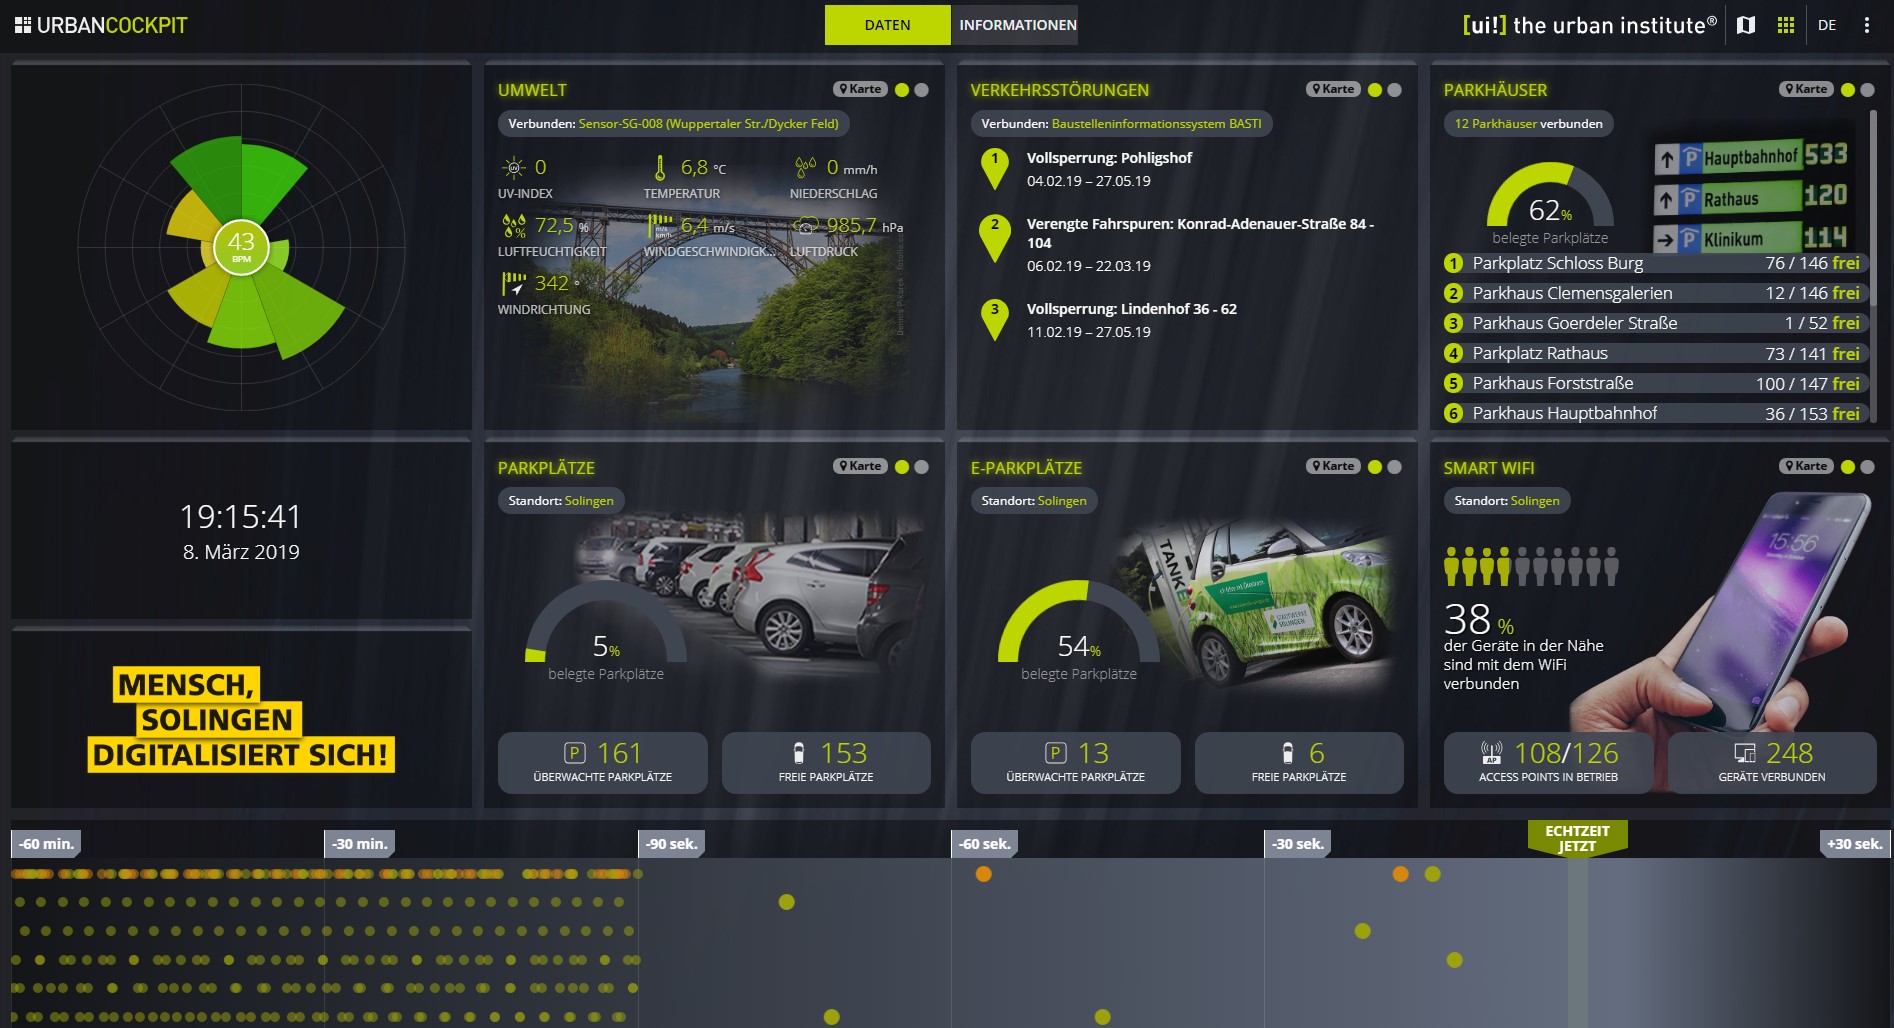Viewport: 1894px width, 1028px height.
Task: Switch to the Informationen tab
Action: (1017, 25)
